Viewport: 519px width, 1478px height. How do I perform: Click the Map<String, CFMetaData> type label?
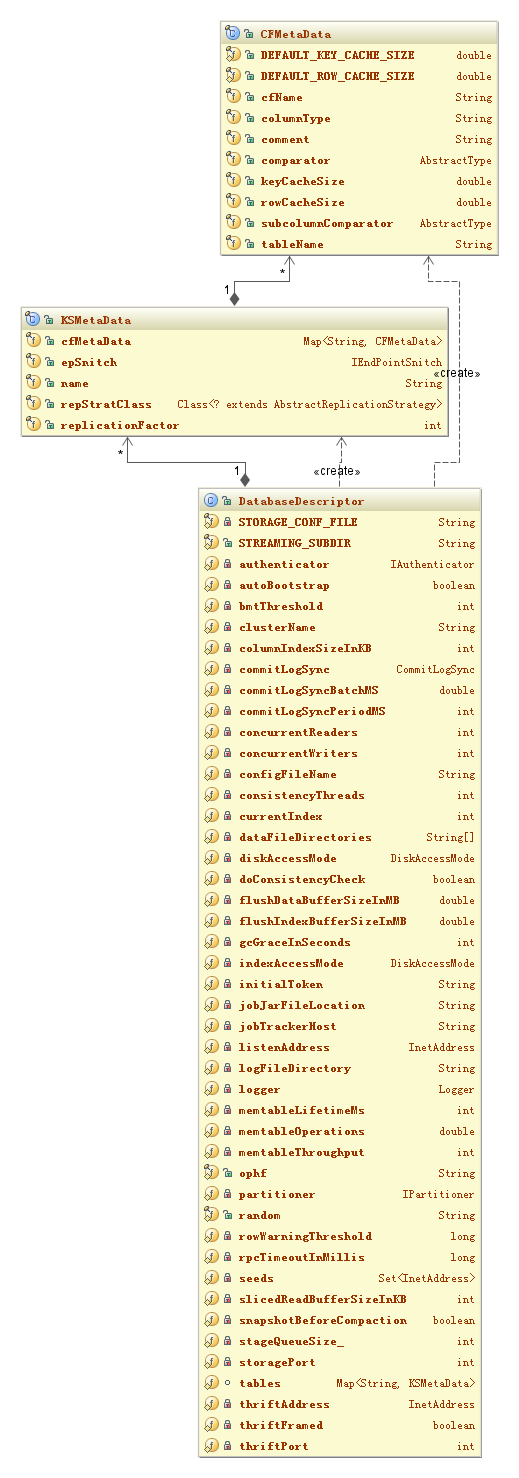tap(373, 341)
